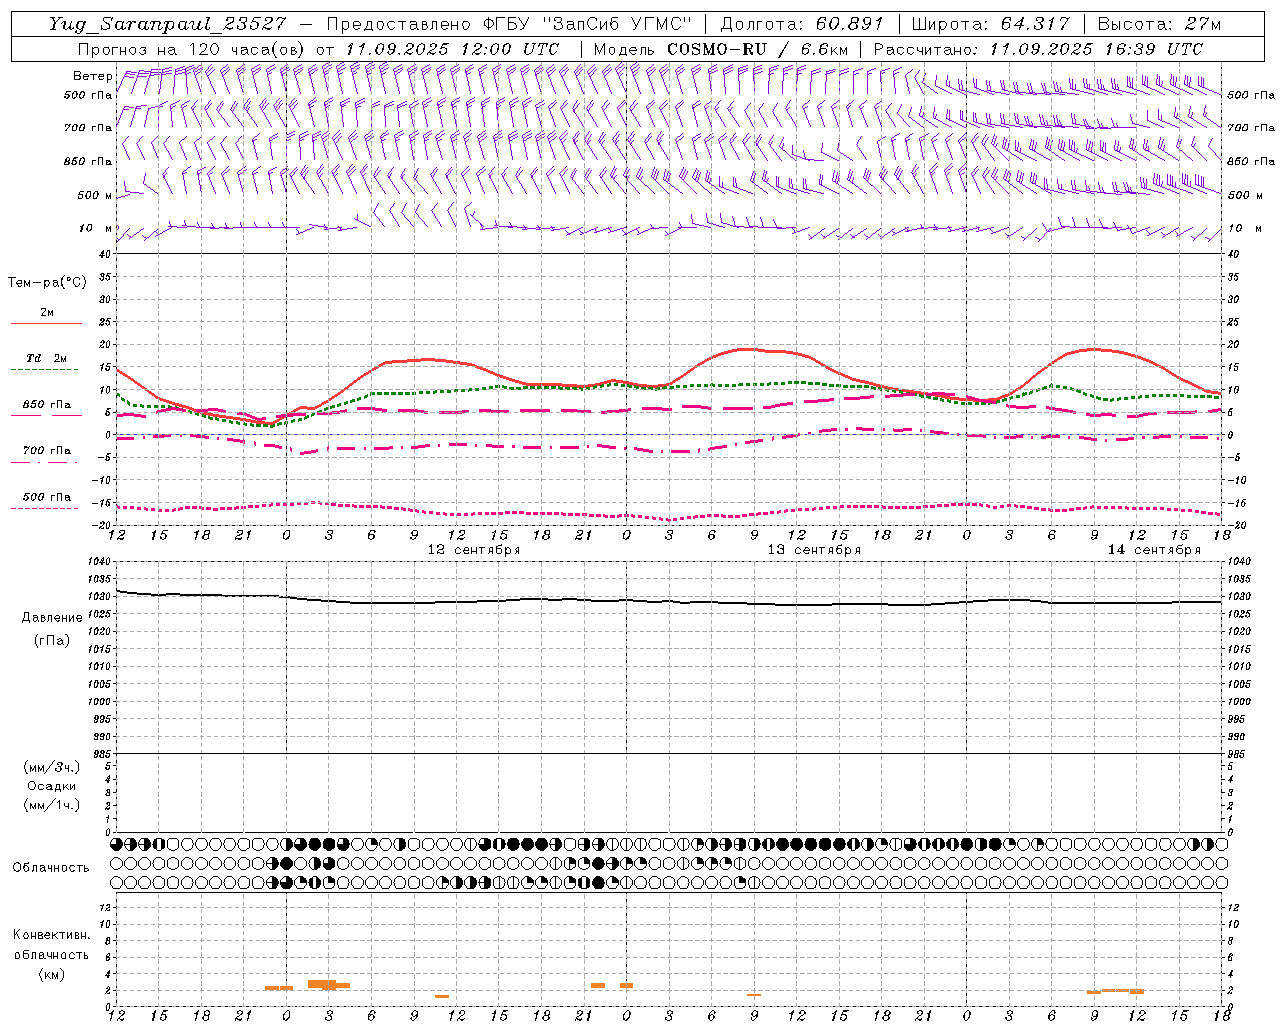Click the (км) unit of convective cloud panel

(x=51, y=974)
